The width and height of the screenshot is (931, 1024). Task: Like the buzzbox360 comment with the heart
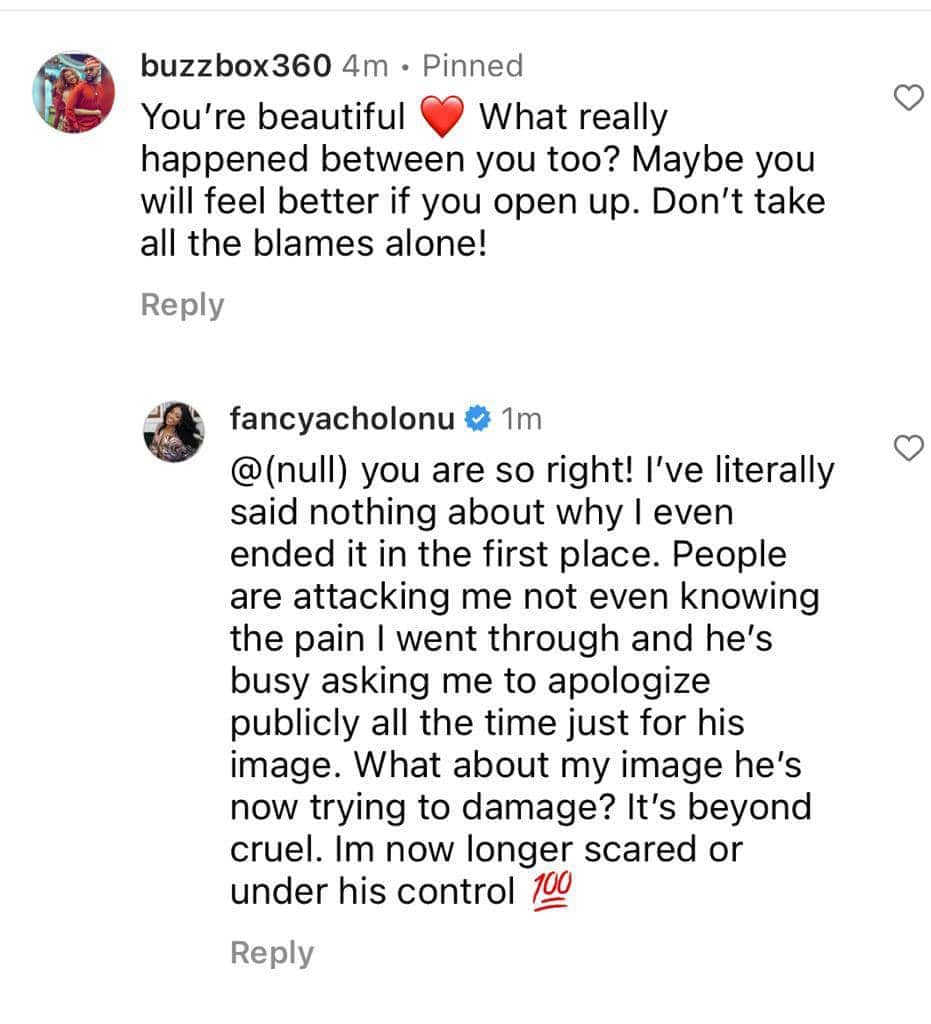click(x=906, y=98)
